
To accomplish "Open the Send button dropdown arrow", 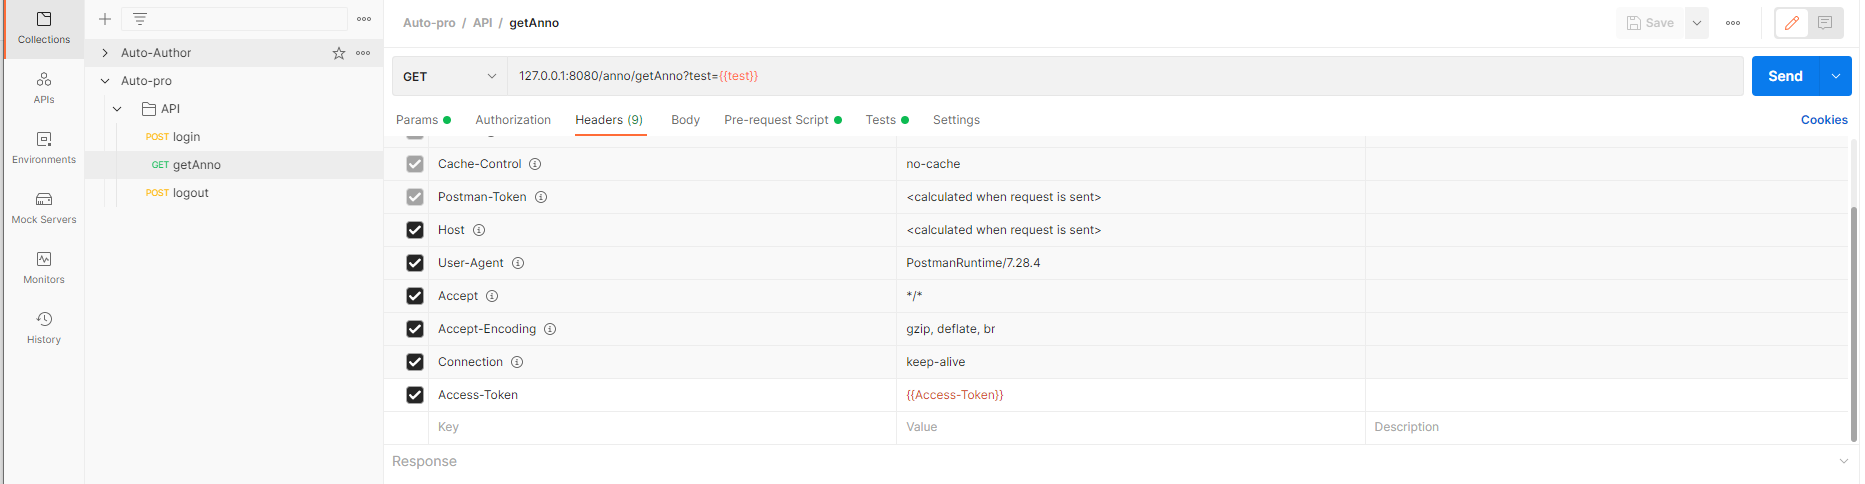I will click(x=1836, y=76).
